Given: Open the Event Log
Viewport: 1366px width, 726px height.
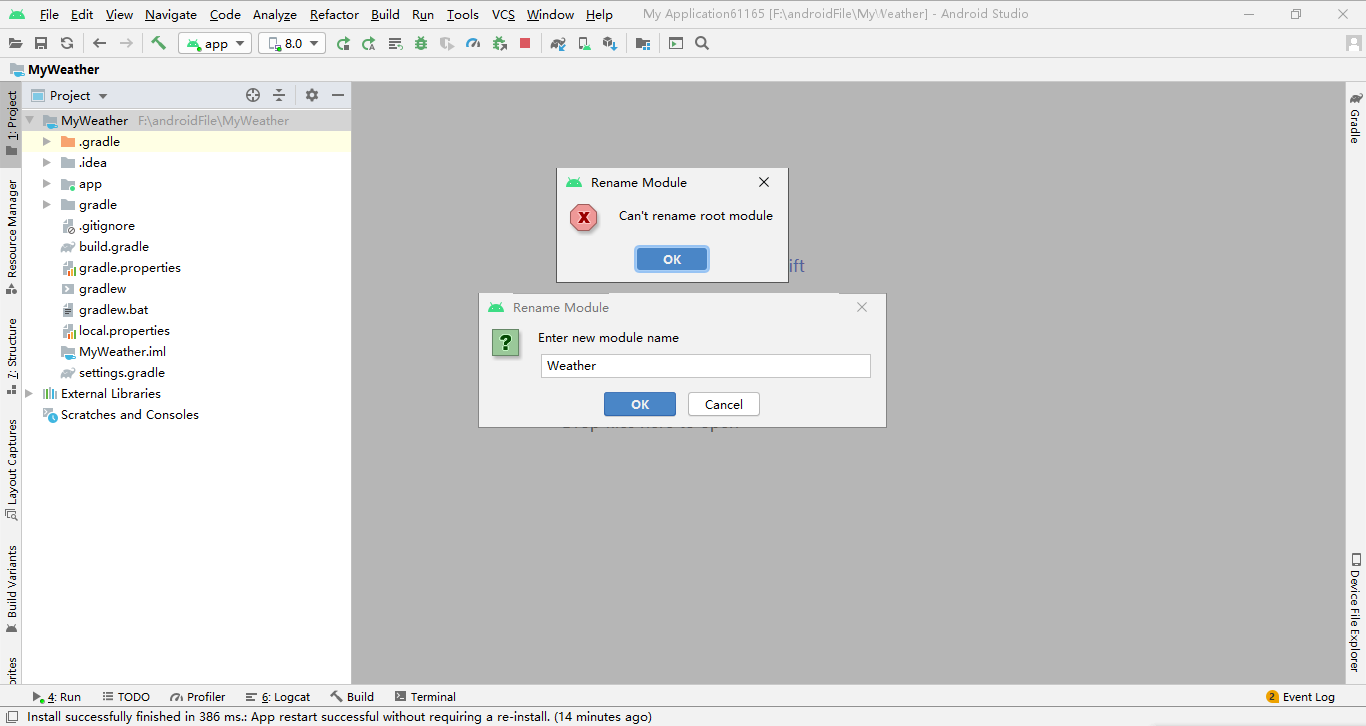Looking at the screenshot, I should [1301, 697].
